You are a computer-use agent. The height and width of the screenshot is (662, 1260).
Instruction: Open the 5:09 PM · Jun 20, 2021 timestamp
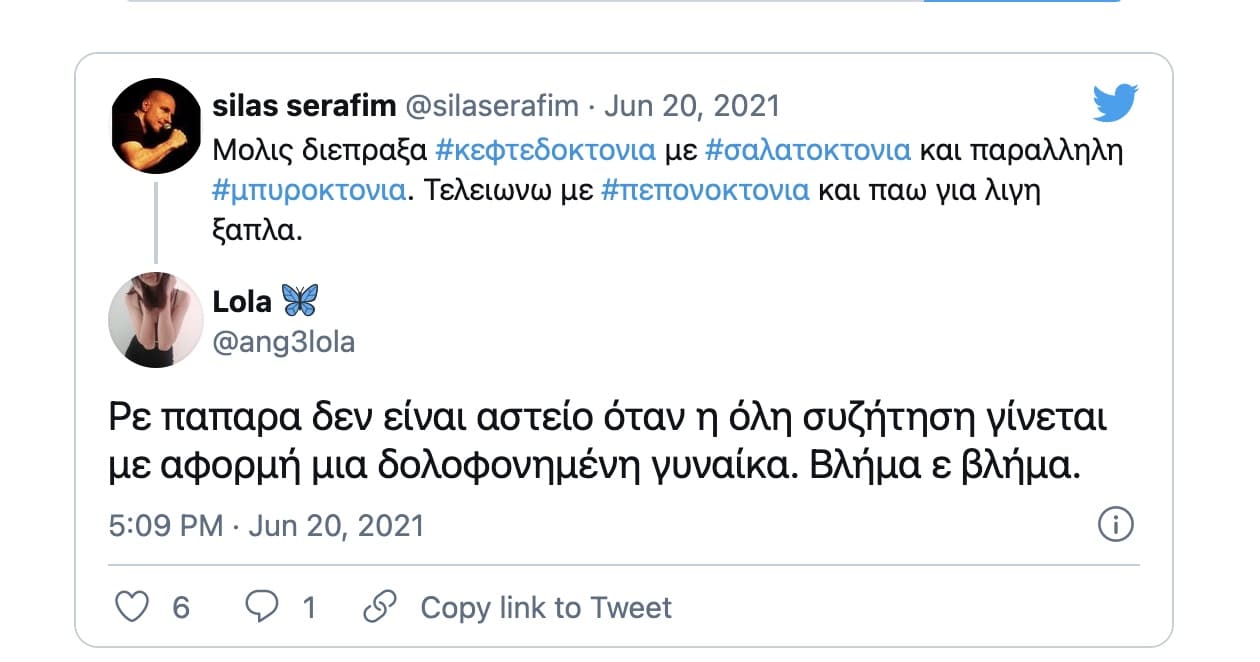coord(266,525)
